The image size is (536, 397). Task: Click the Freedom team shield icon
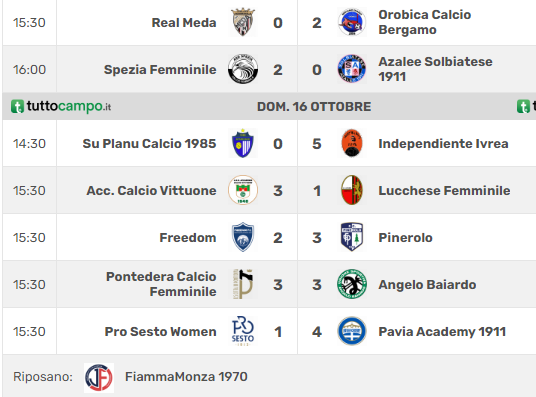click(x=243, y=237)
